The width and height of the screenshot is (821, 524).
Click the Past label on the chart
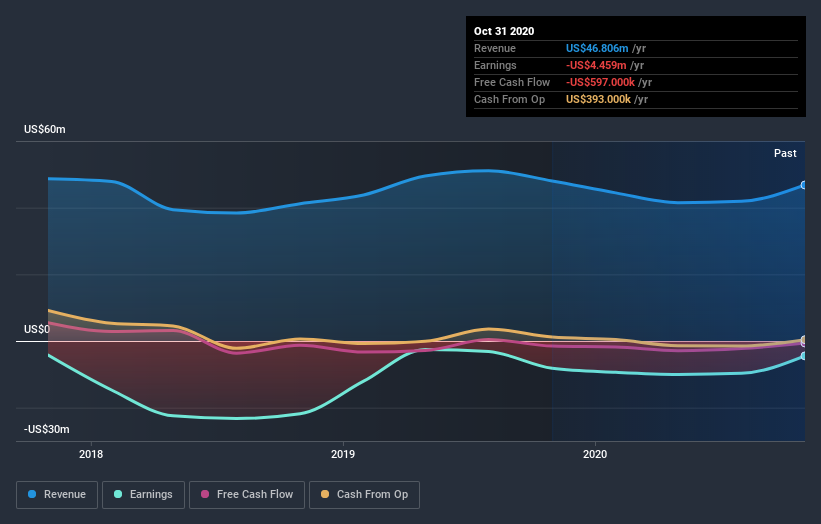point(785,153)
